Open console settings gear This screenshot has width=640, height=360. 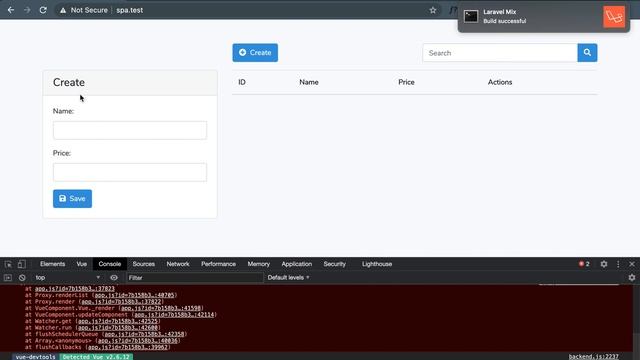(x=632, y=278)
